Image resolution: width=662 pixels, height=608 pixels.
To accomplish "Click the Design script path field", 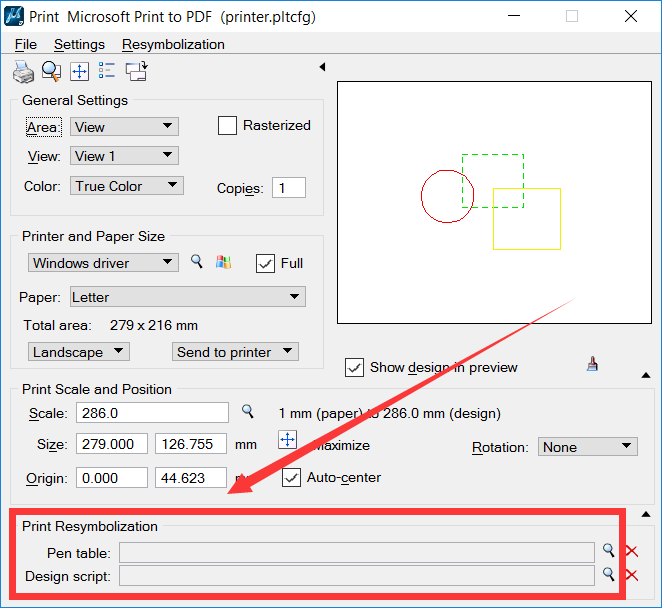I will pos(357,576).
